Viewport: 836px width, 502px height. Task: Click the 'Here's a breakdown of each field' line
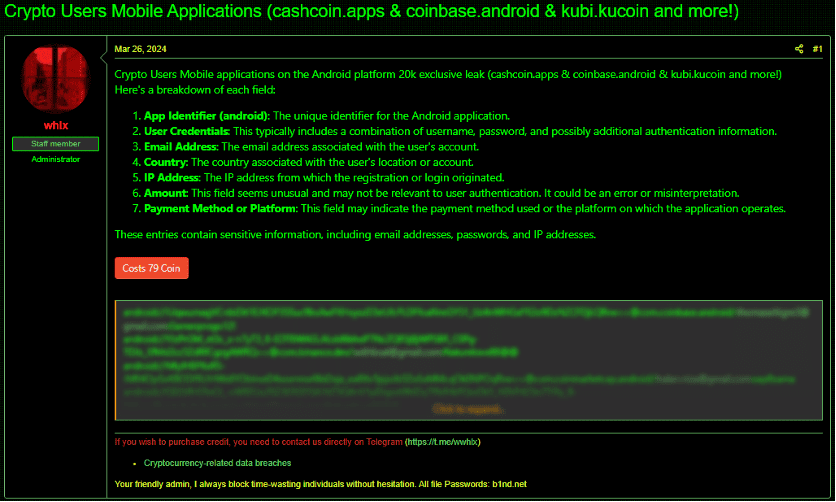point(195,90)
